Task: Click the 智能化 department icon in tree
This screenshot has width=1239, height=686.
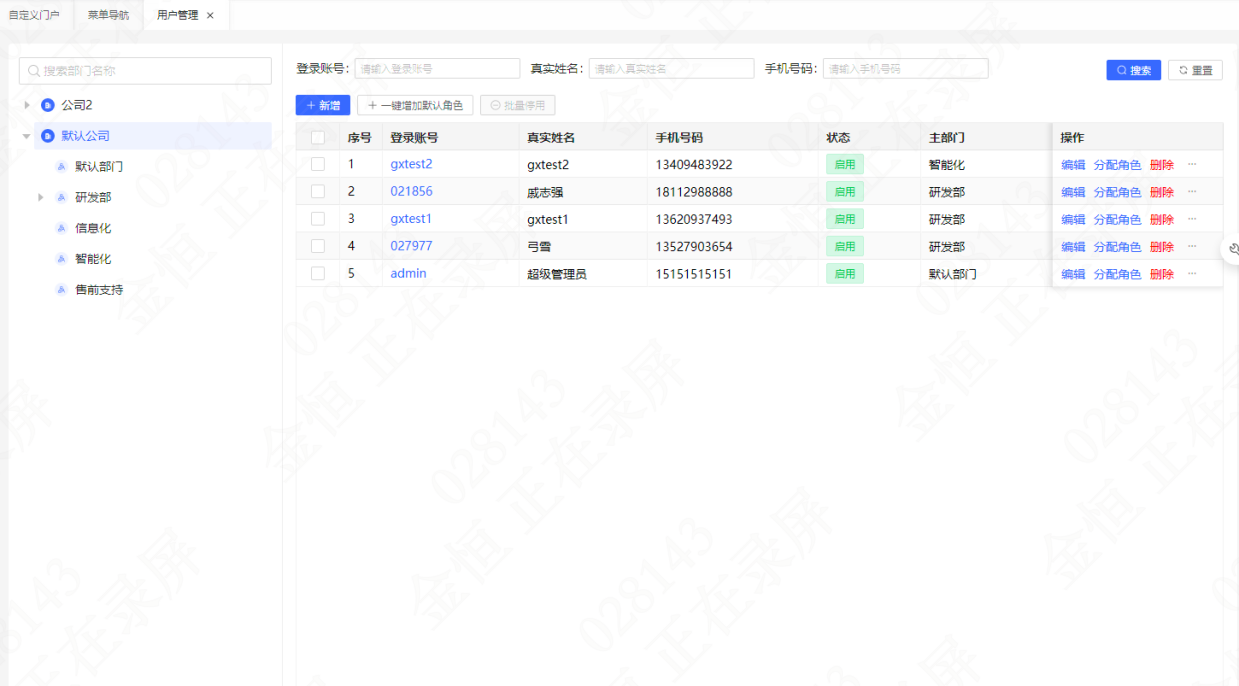Action: coord(61,259)
